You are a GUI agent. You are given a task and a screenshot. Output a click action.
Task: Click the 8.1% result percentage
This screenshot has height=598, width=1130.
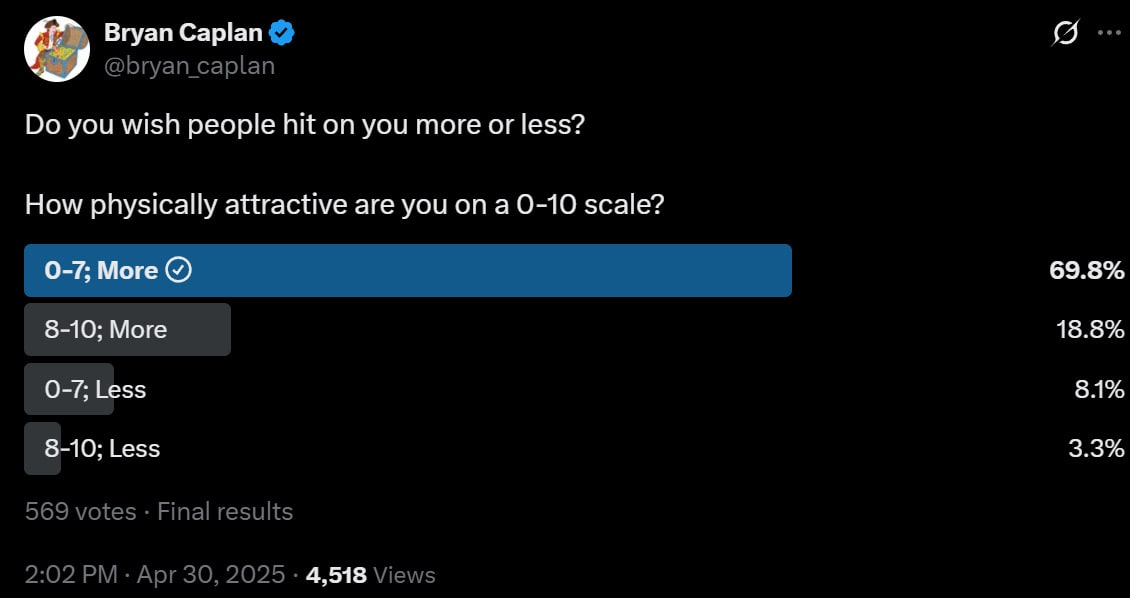point(1099,389)
